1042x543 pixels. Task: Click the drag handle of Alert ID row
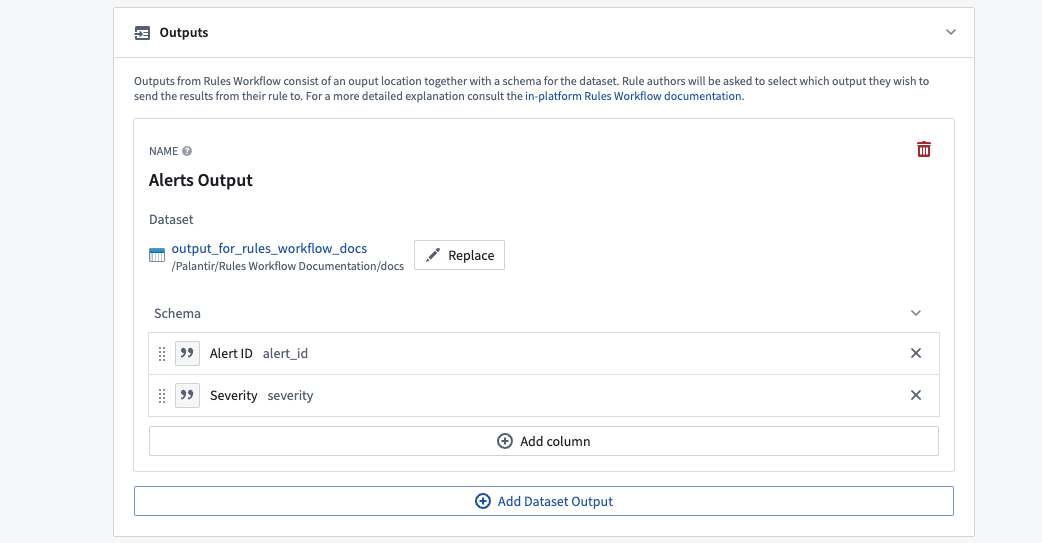pos(162,354)
